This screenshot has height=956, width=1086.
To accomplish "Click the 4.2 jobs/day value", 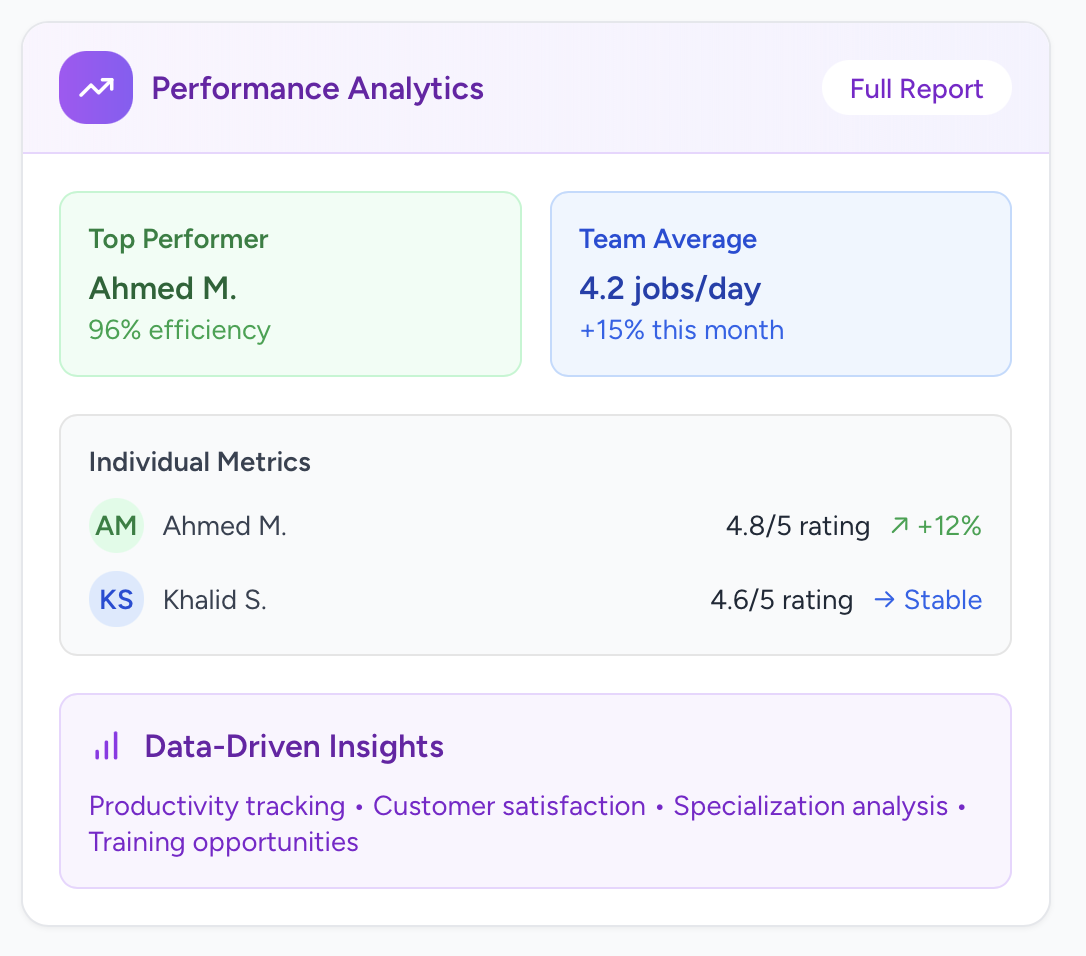I will point(670,288).
